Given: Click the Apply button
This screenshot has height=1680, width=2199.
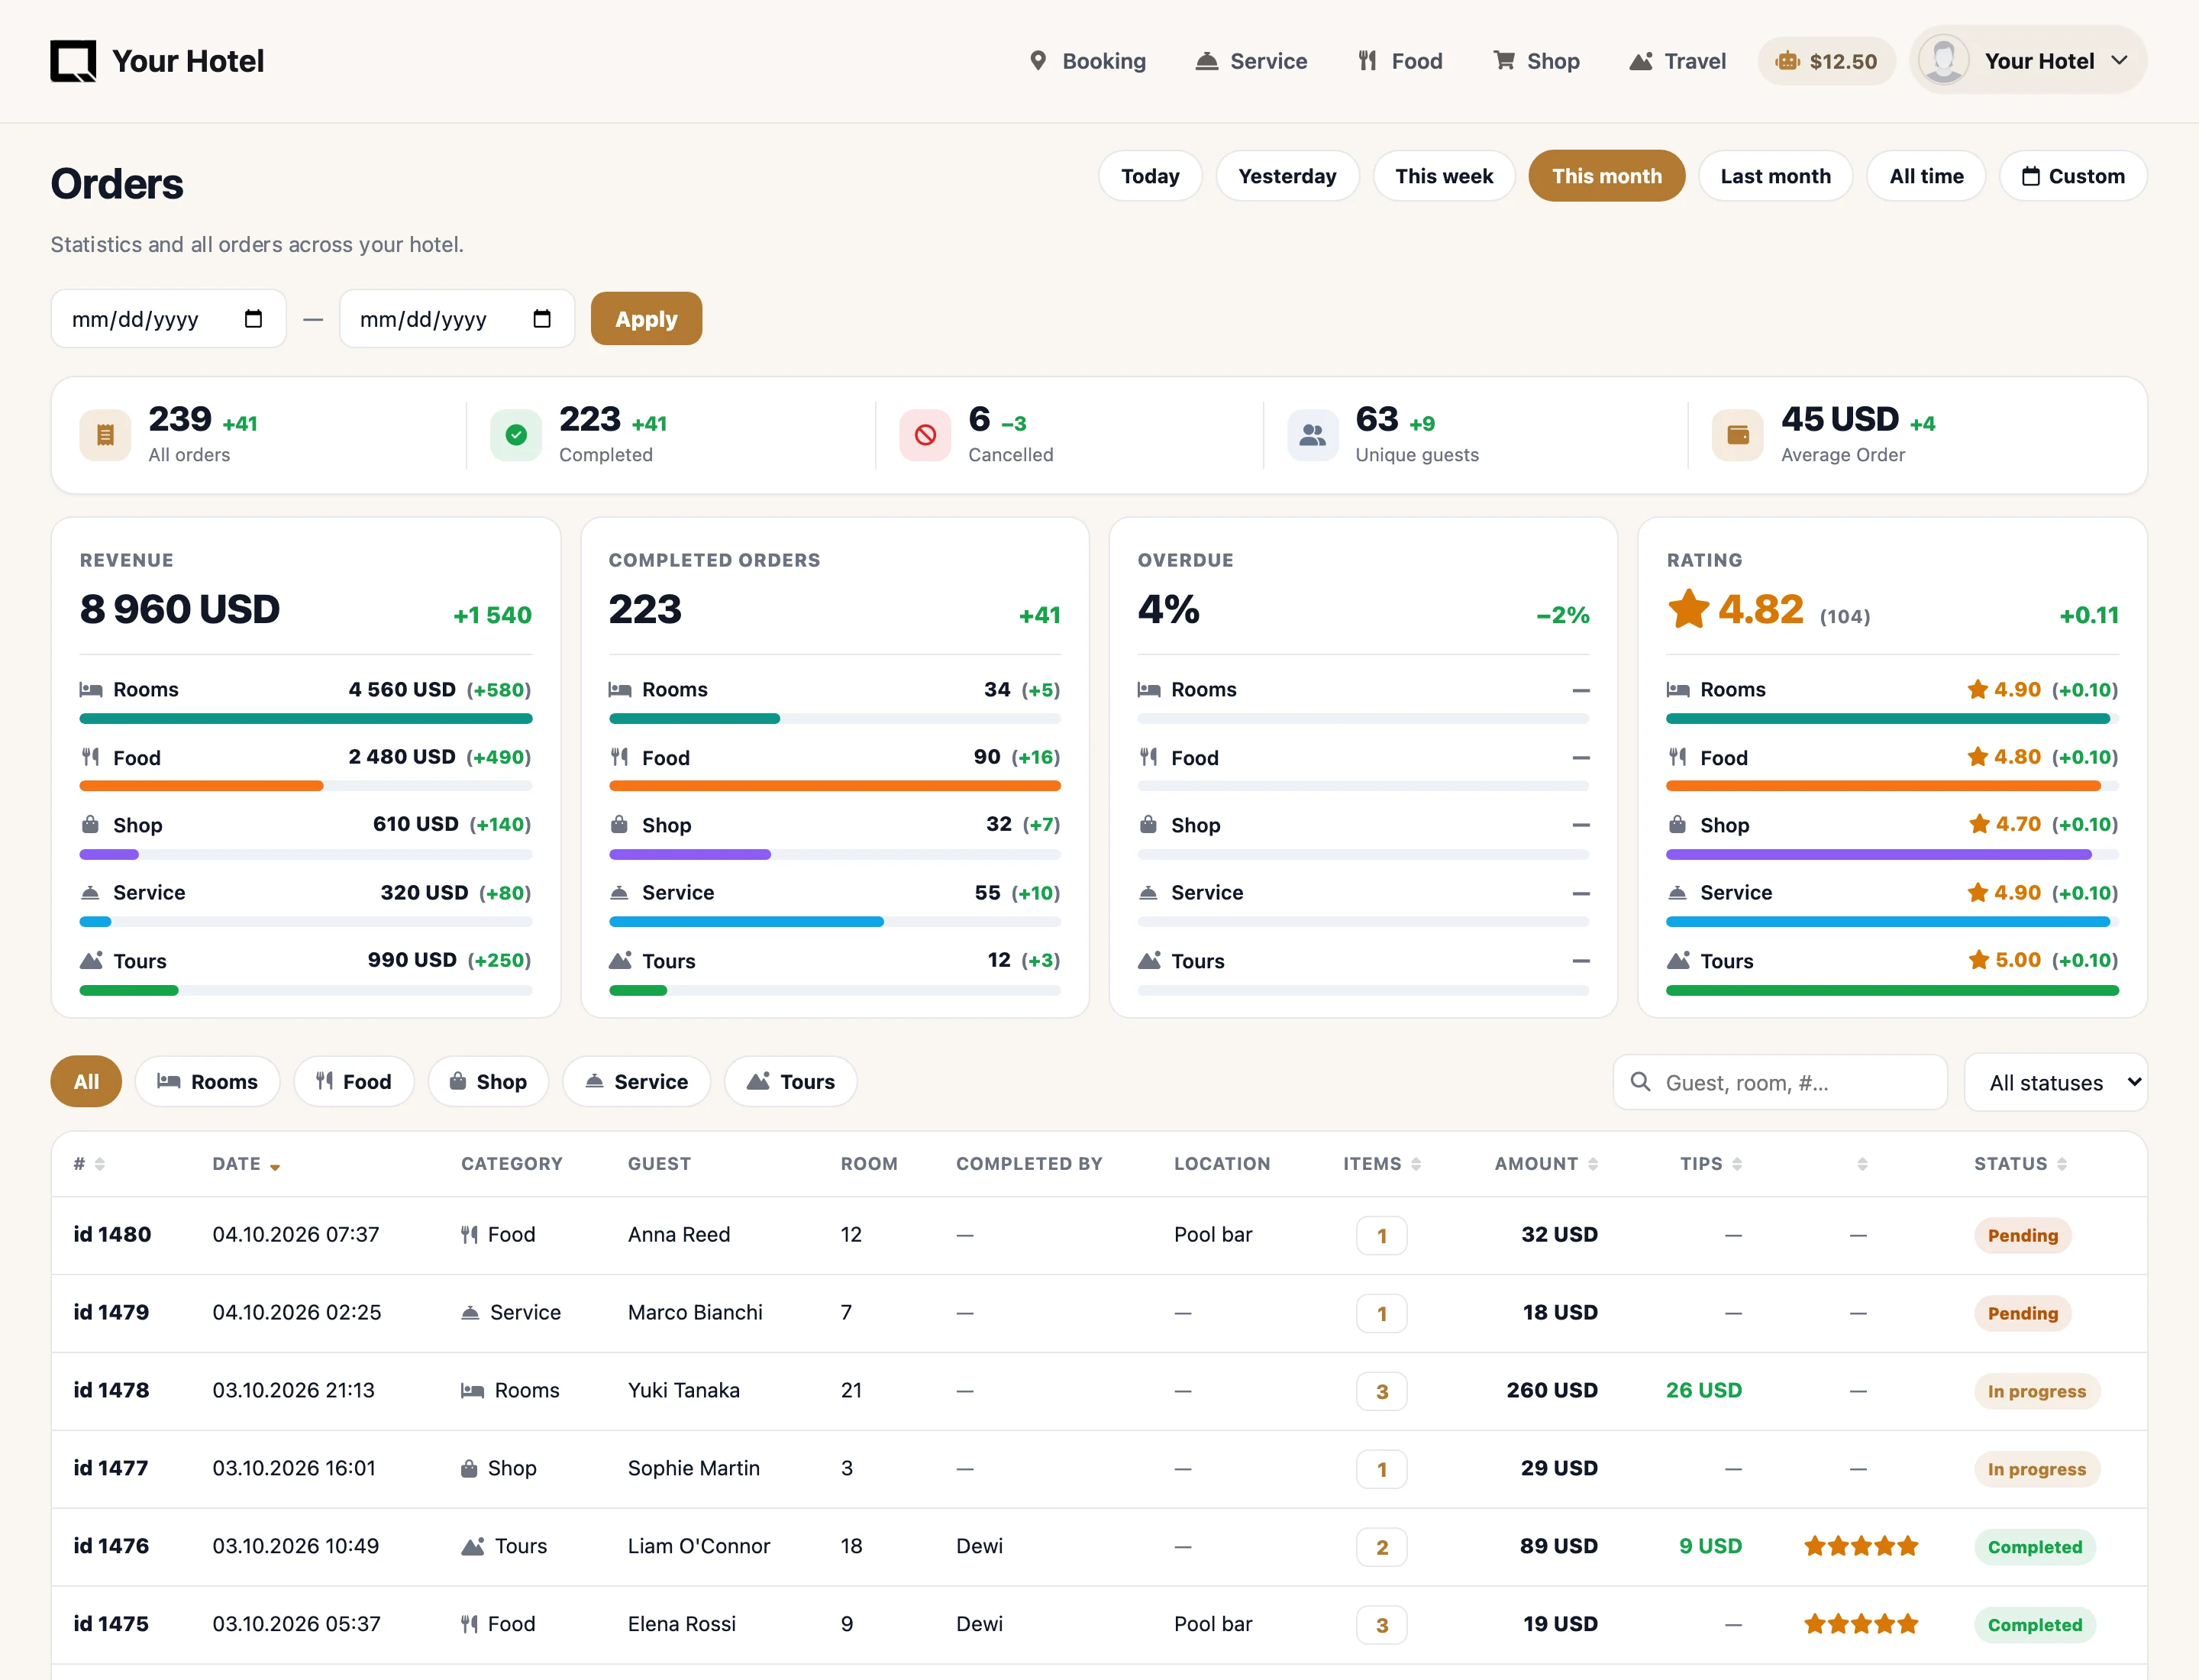Looking at the screenshot, I should coord(646,319).
